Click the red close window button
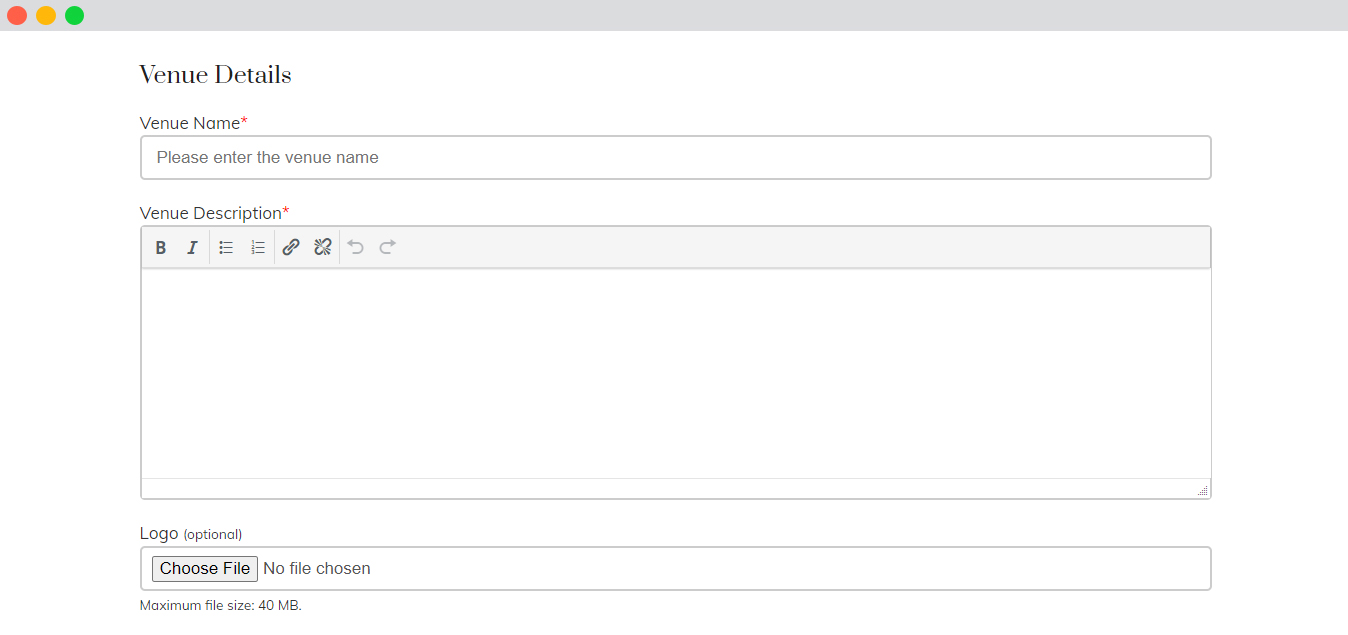Image resolution: width=1348 pixels, height=635 pixels. (17, 15)
